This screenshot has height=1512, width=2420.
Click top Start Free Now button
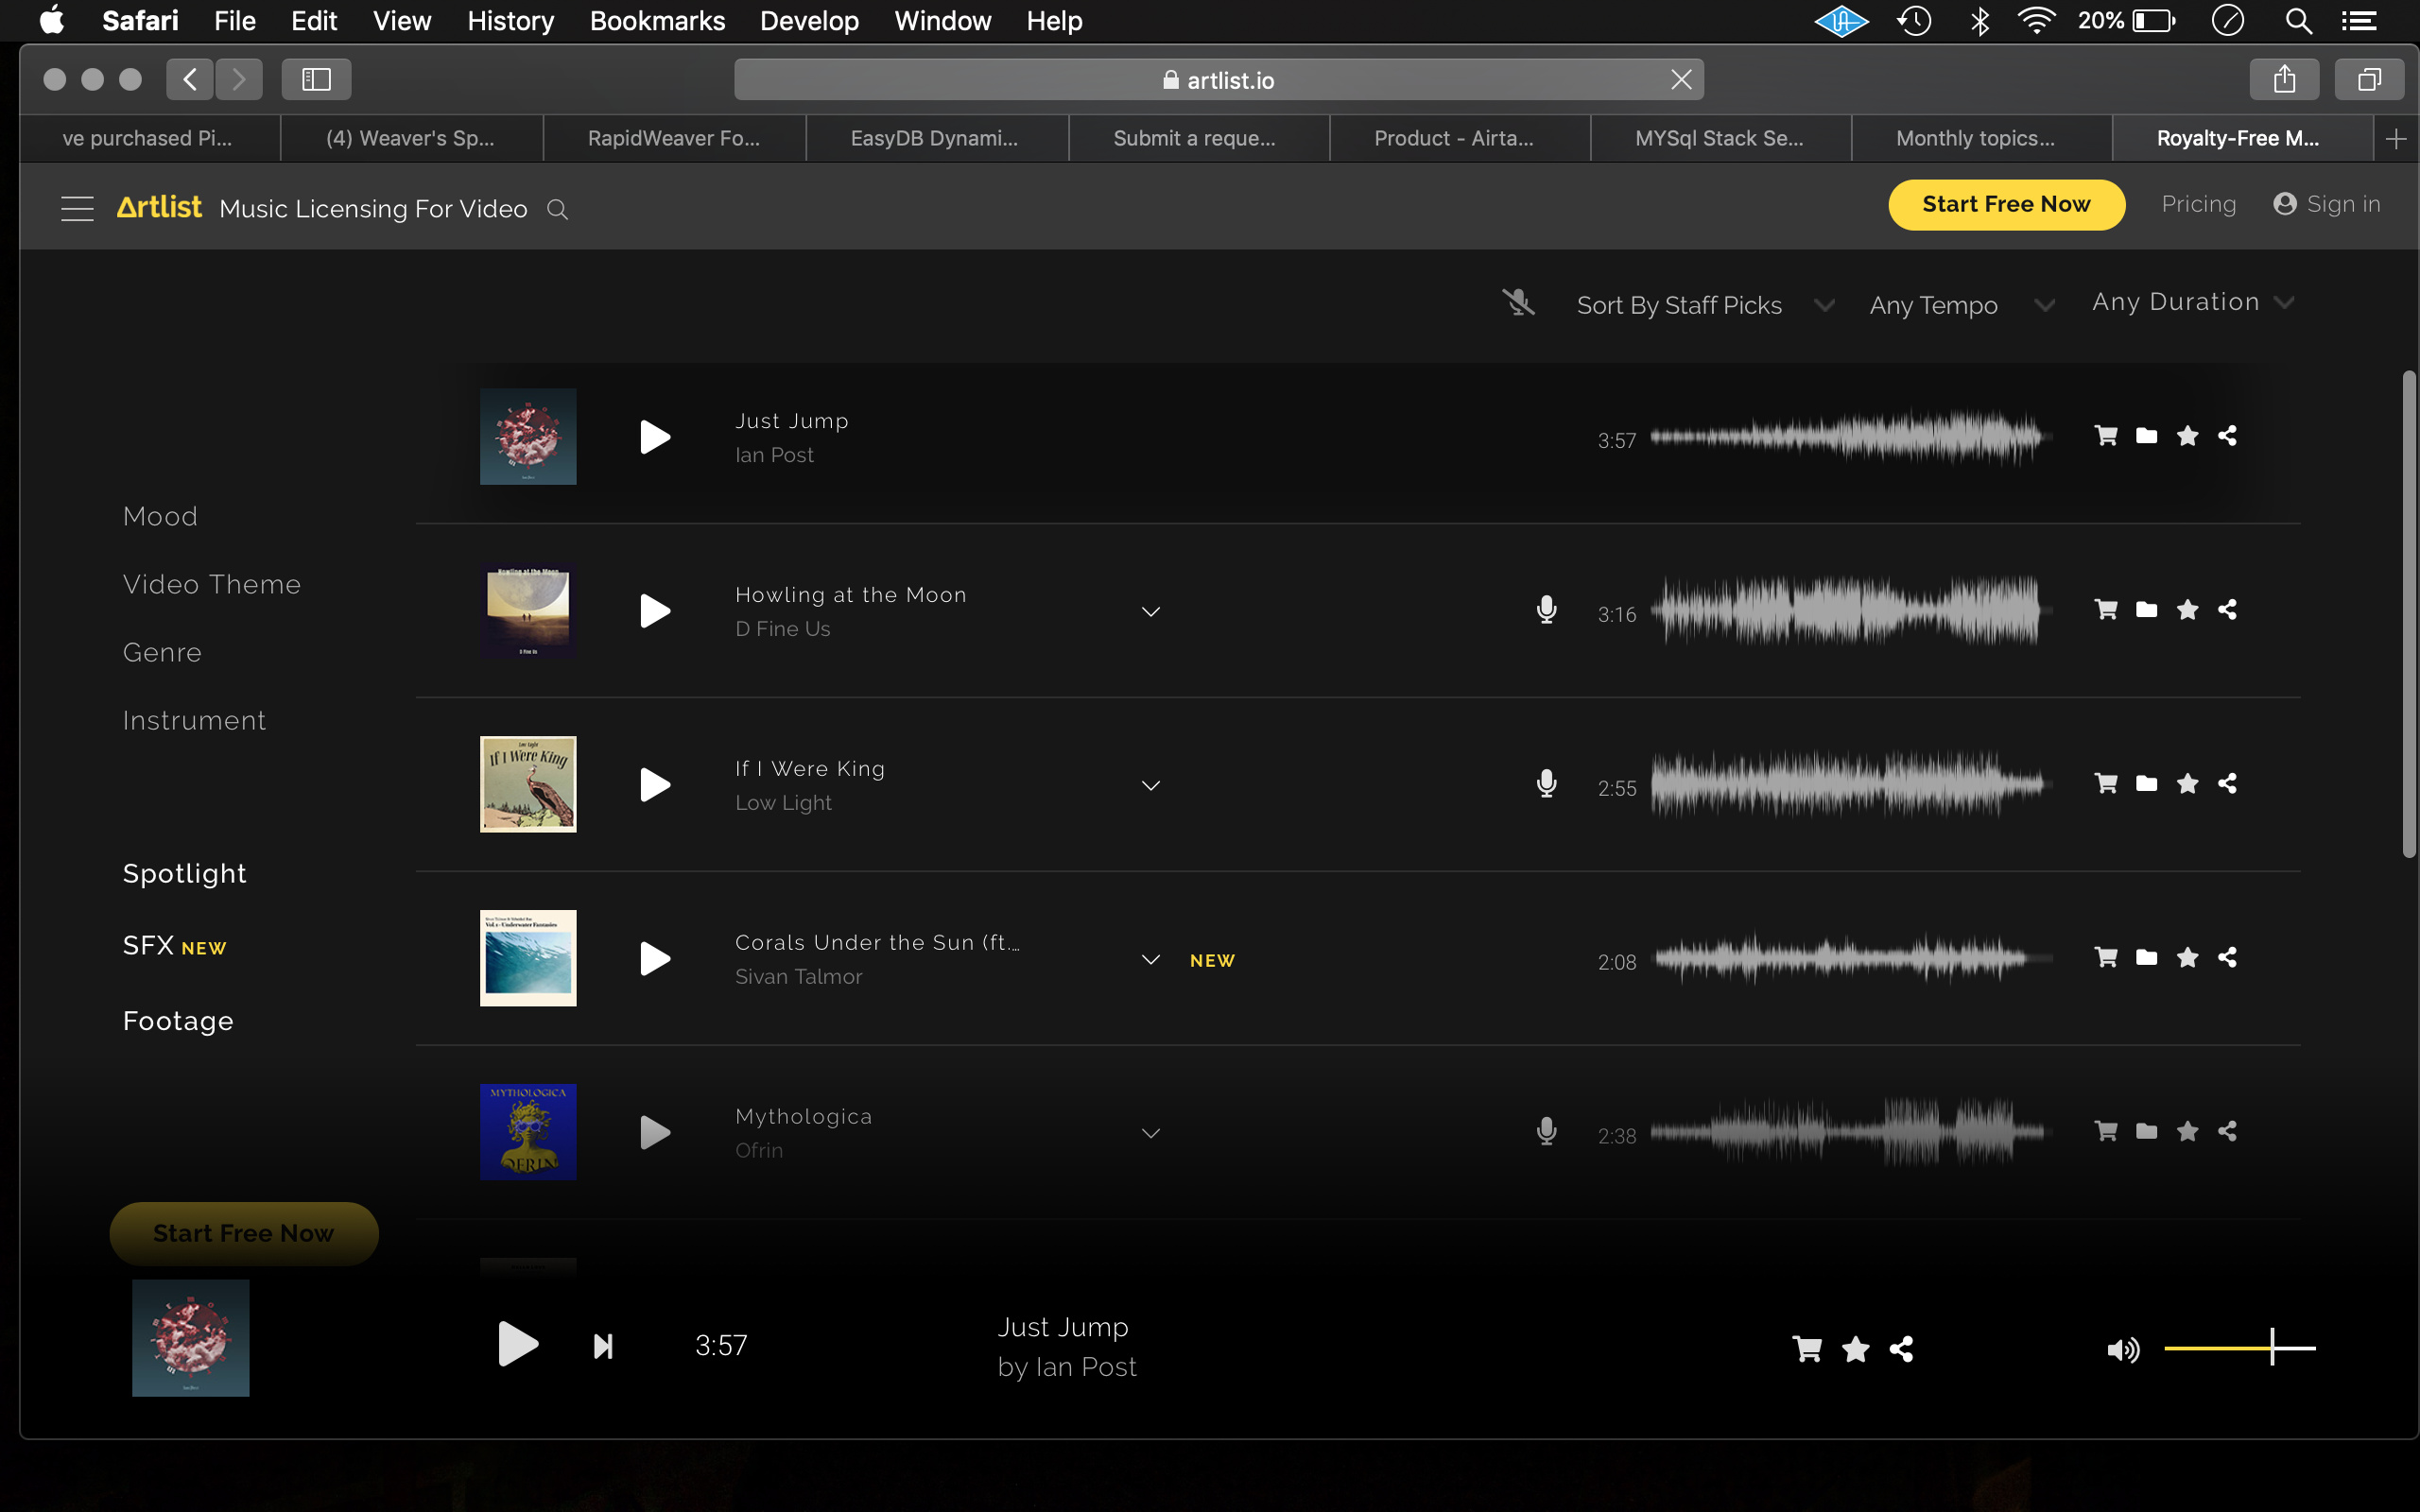(x=2005, y=204)
